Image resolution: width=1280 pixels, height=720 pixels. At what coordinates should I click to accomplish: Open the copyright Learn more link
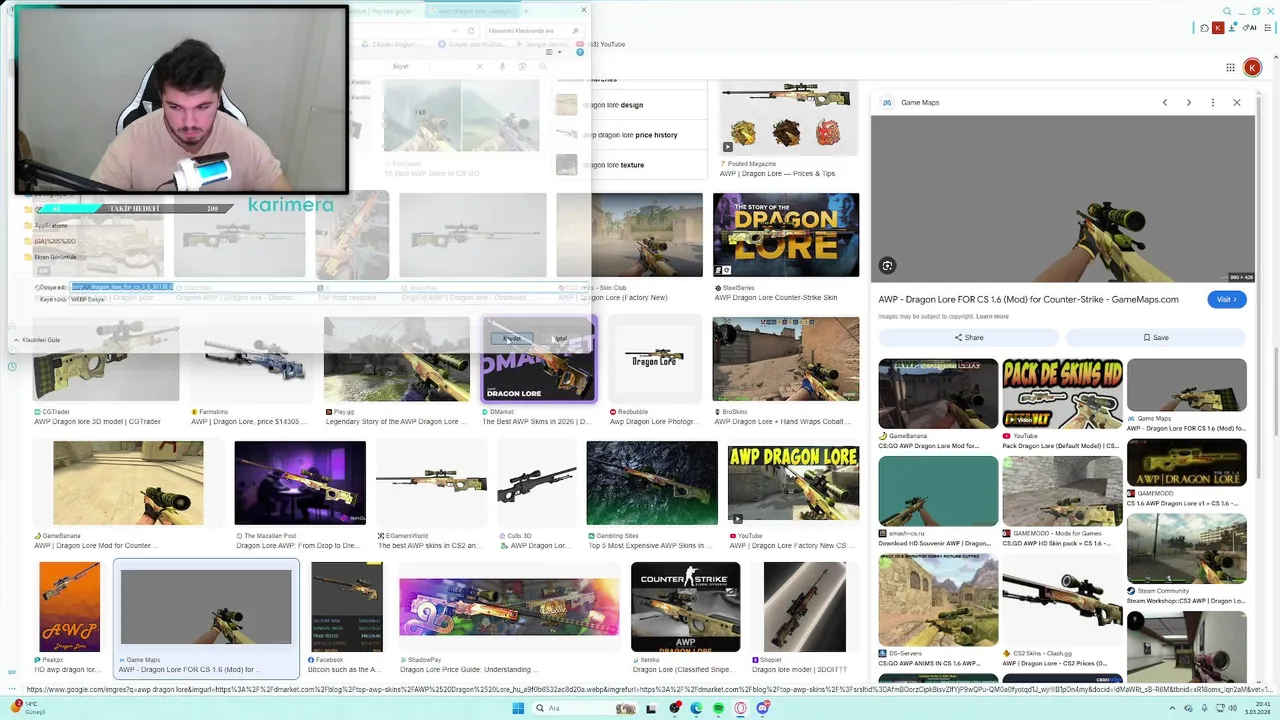click(x=992, y=316)
